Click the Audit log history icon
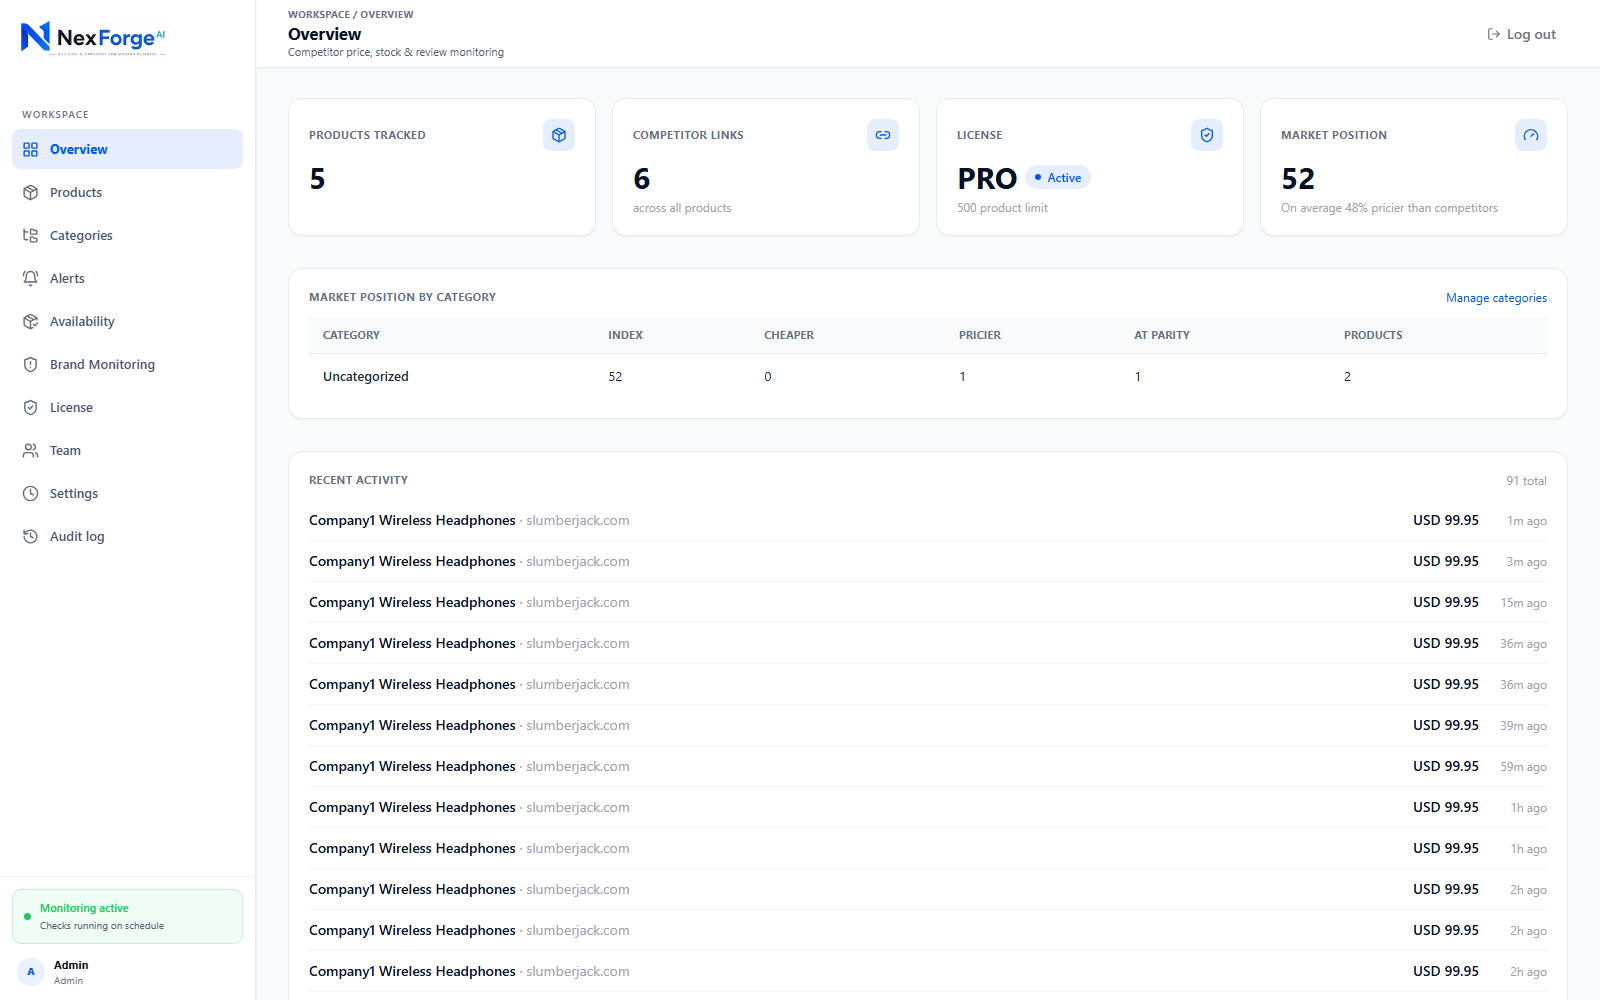Image resolution: width=1600 pixels, height=1000 pixels. click(31, 536)
